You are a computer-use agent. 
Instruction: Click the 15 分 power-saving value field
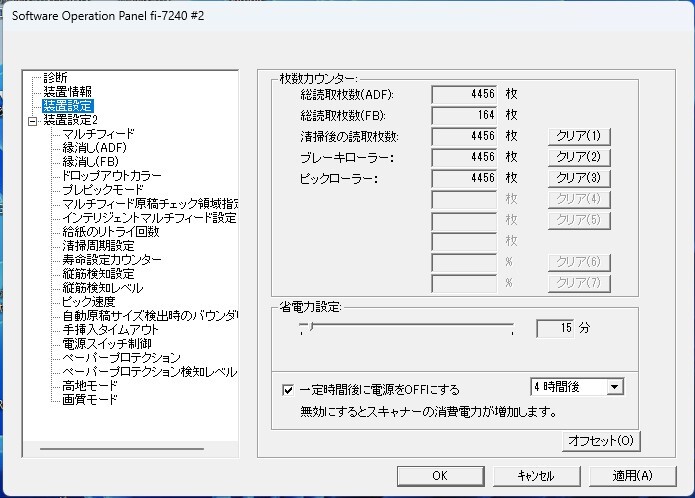[x=555, y=328]
